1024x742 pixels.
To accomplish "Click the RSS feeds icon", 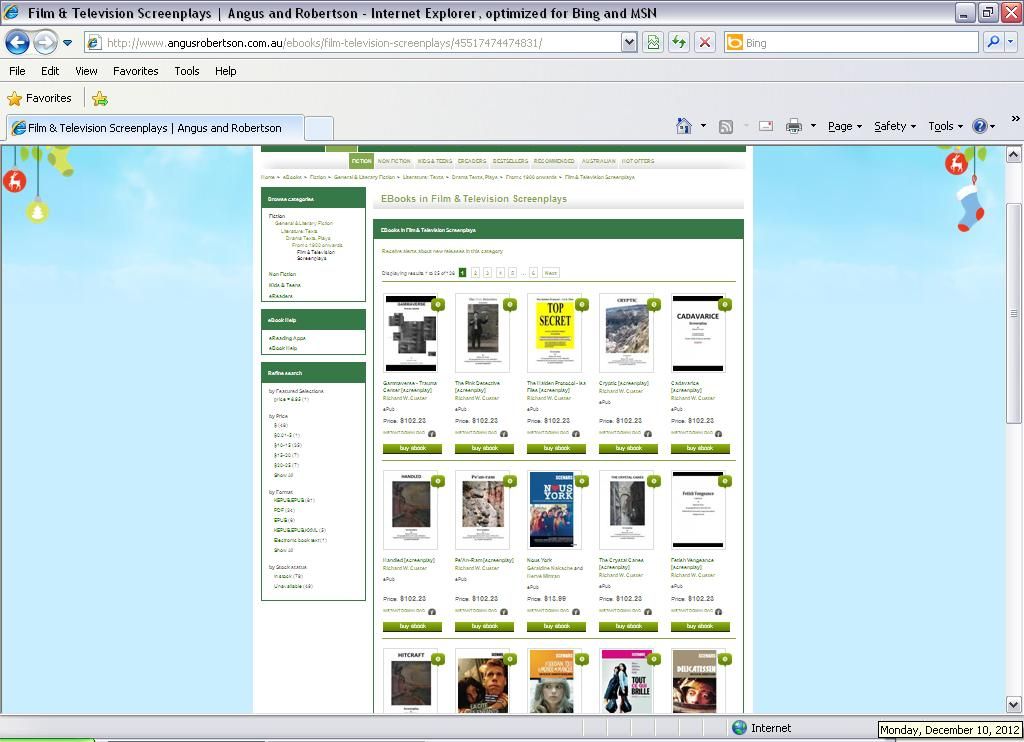I will tap(726, 127).
